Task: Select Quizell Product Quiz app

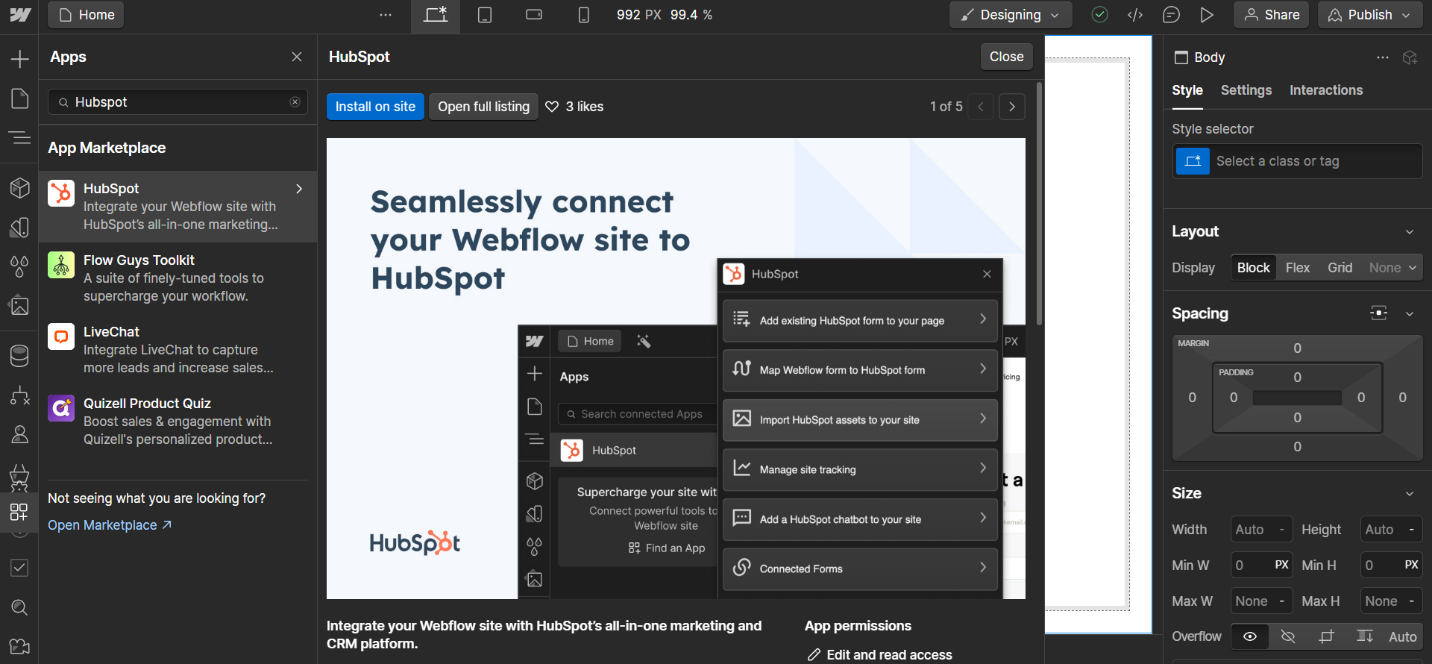Action: 178,421
